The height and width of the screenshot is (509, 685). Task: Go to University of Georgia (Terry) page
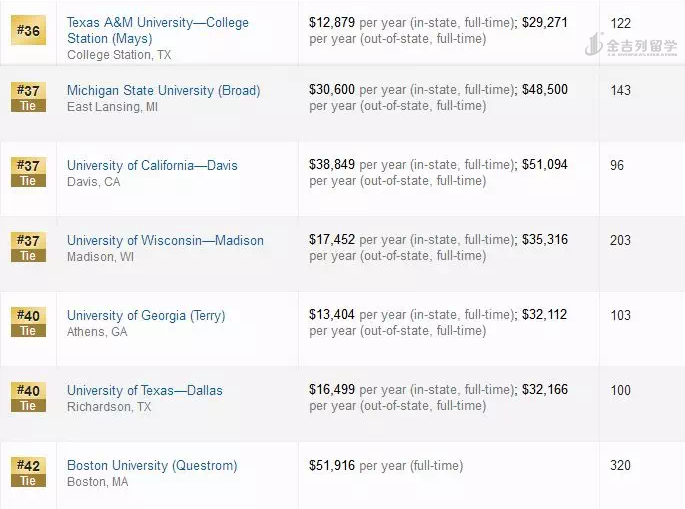coord(146,315)
